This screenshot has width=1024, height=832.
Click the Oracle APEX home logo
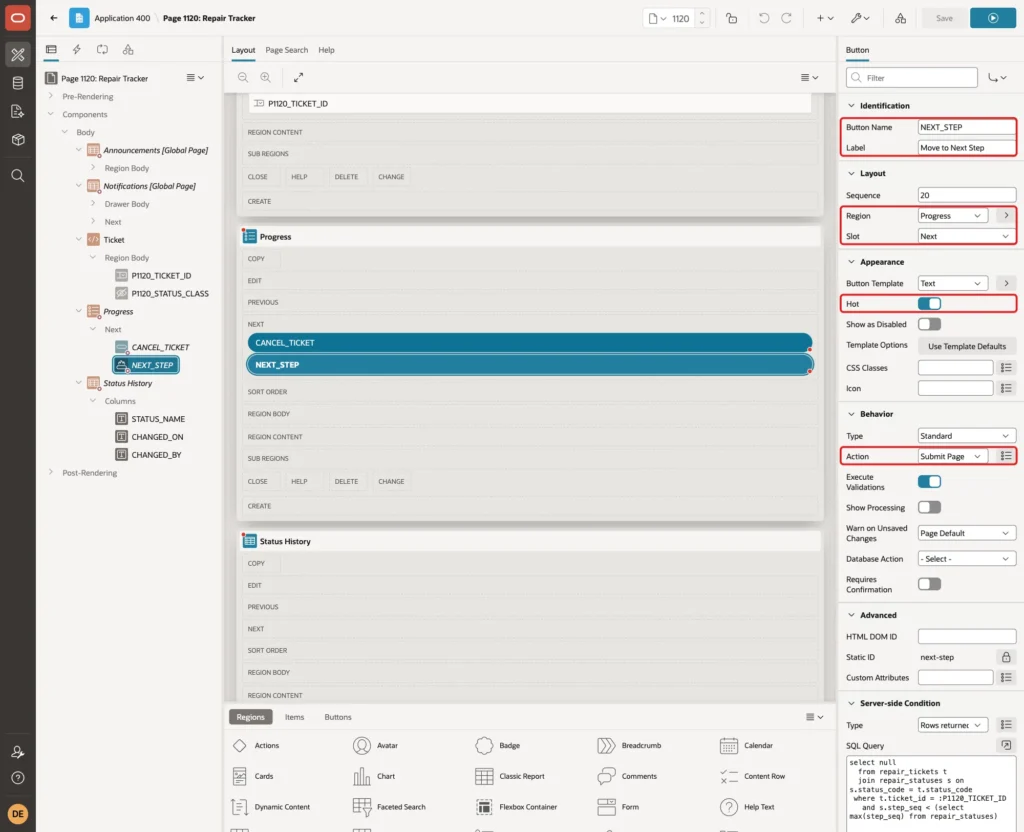coord(18,18)
